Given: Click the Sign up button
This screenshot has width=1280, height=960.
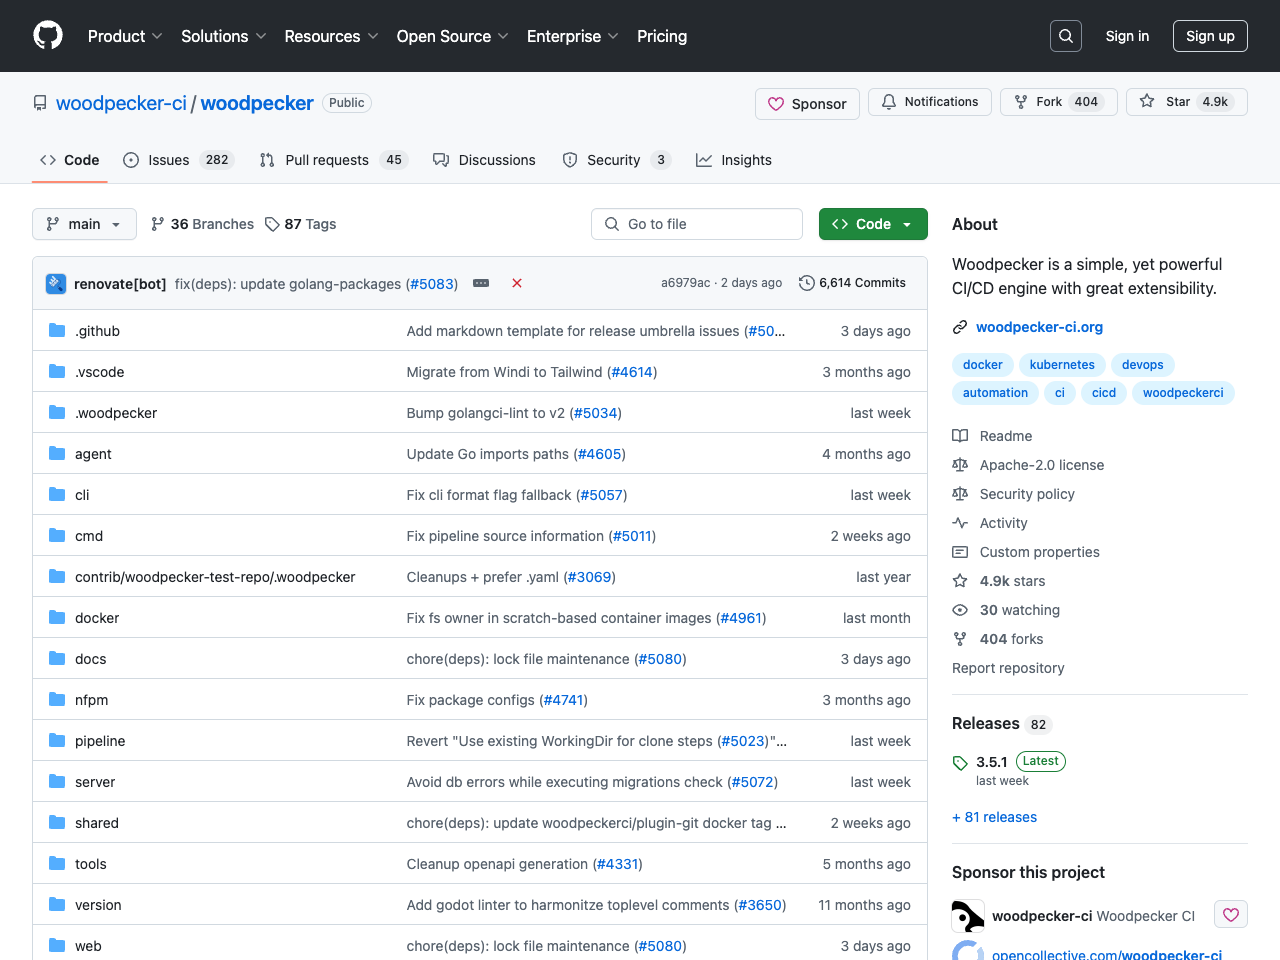Looking at the screenshot, I should point(1210,36).
